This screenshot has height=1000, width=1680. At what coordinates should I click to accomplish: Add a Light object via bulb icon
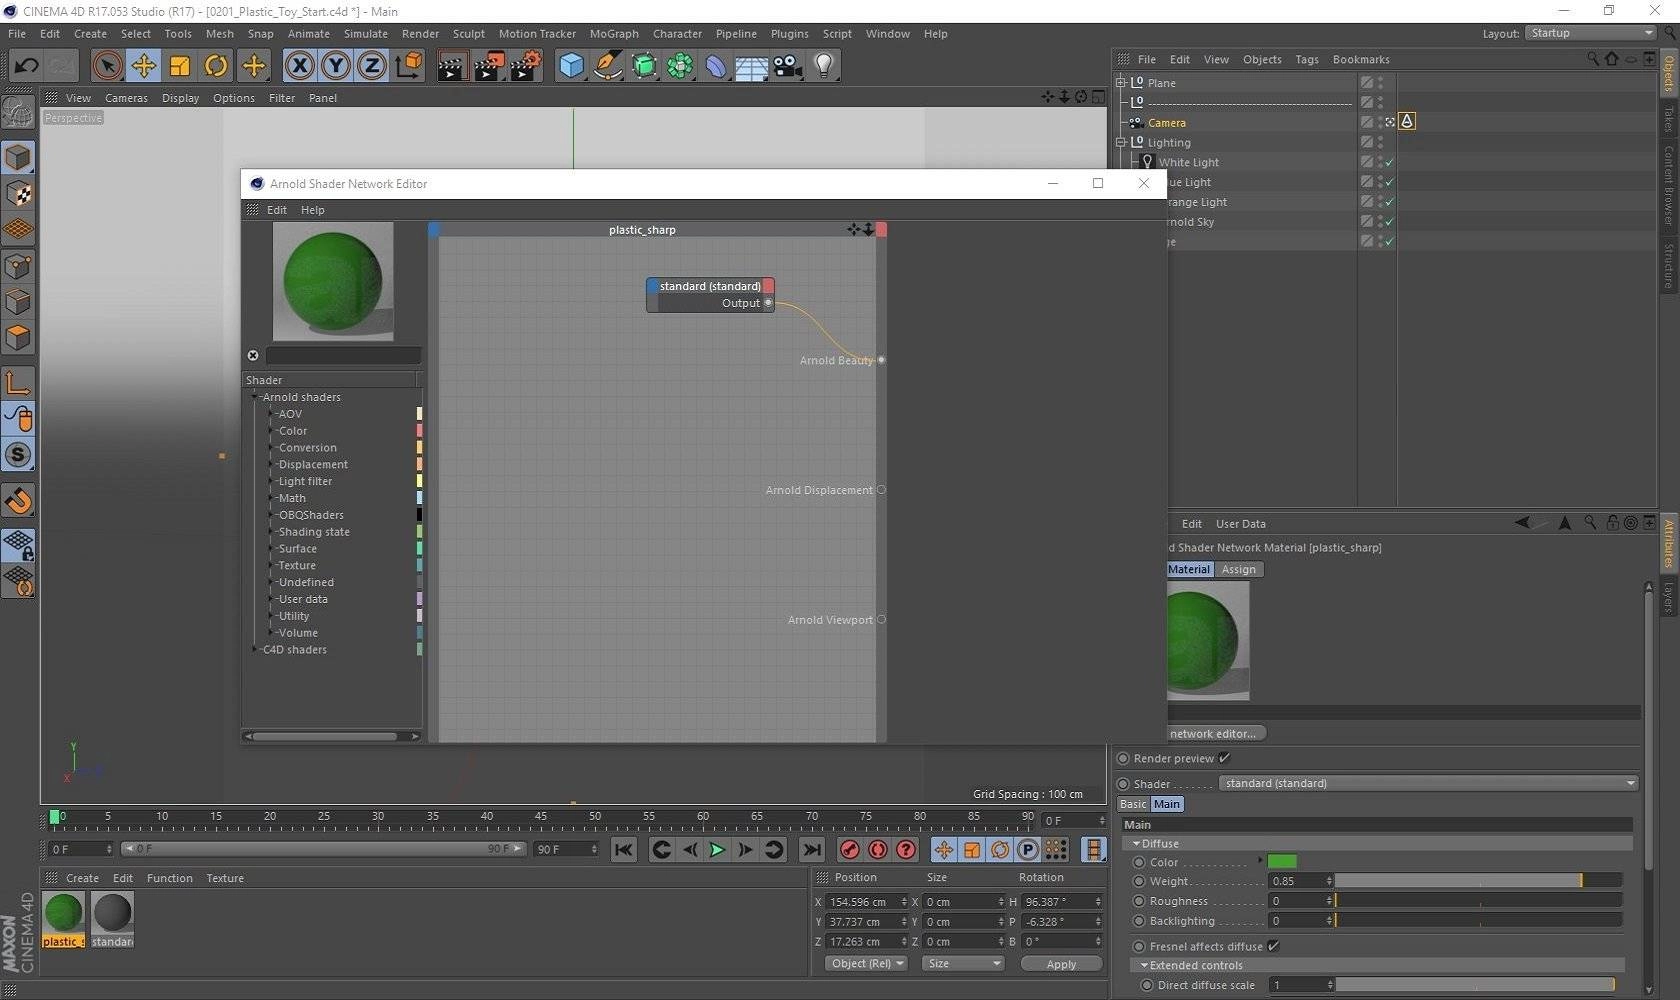click(824, 66)
